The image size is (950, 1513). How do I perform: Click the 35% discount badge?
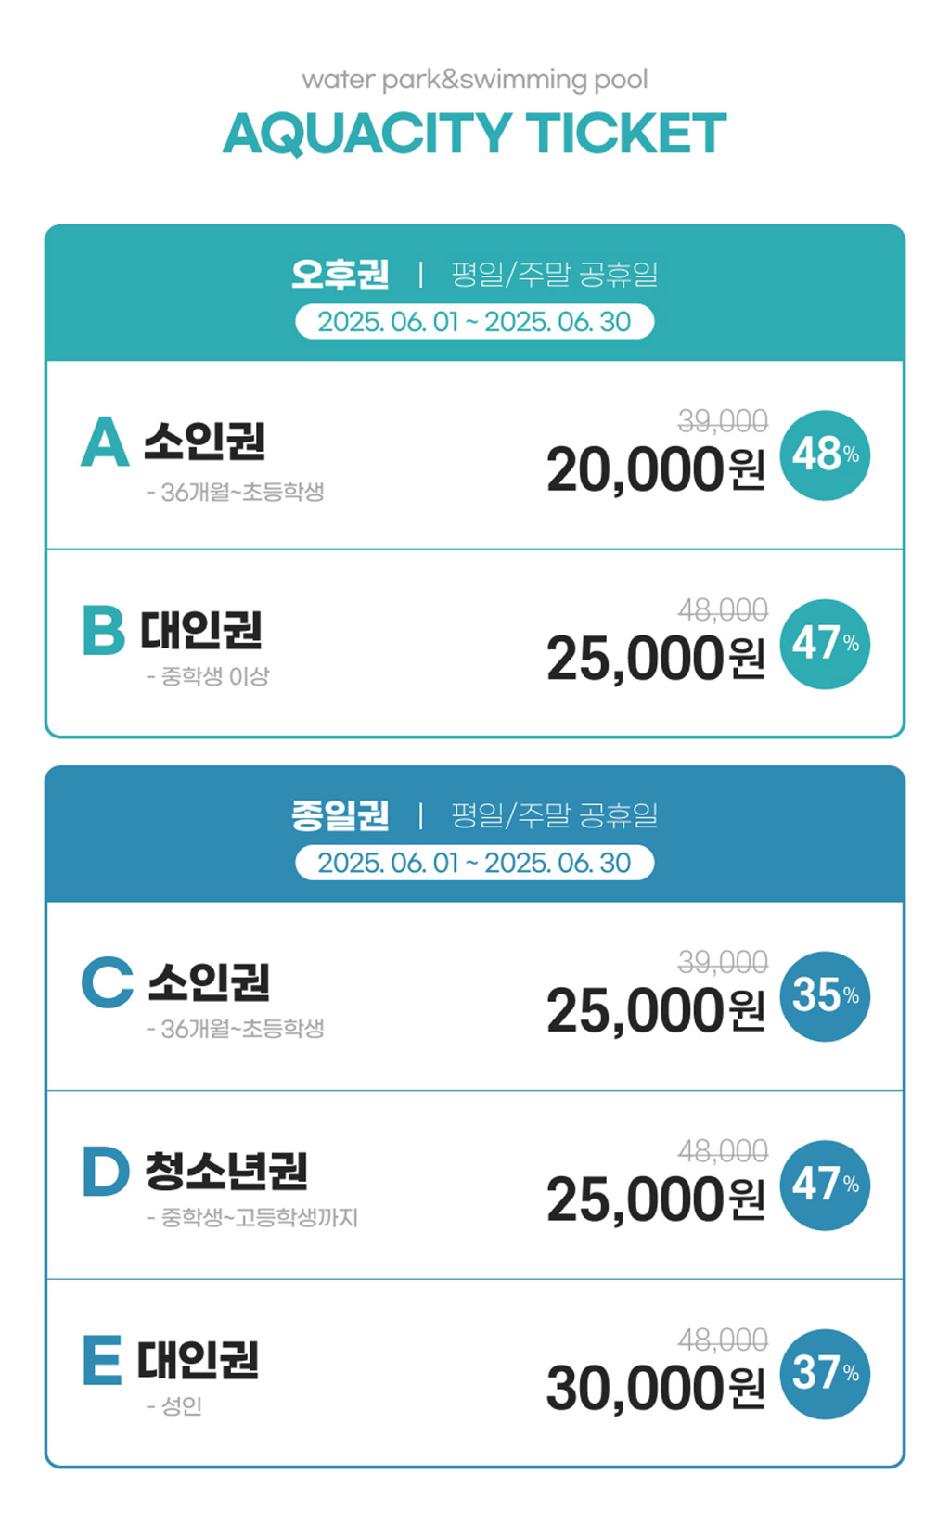tap(825, 996)
